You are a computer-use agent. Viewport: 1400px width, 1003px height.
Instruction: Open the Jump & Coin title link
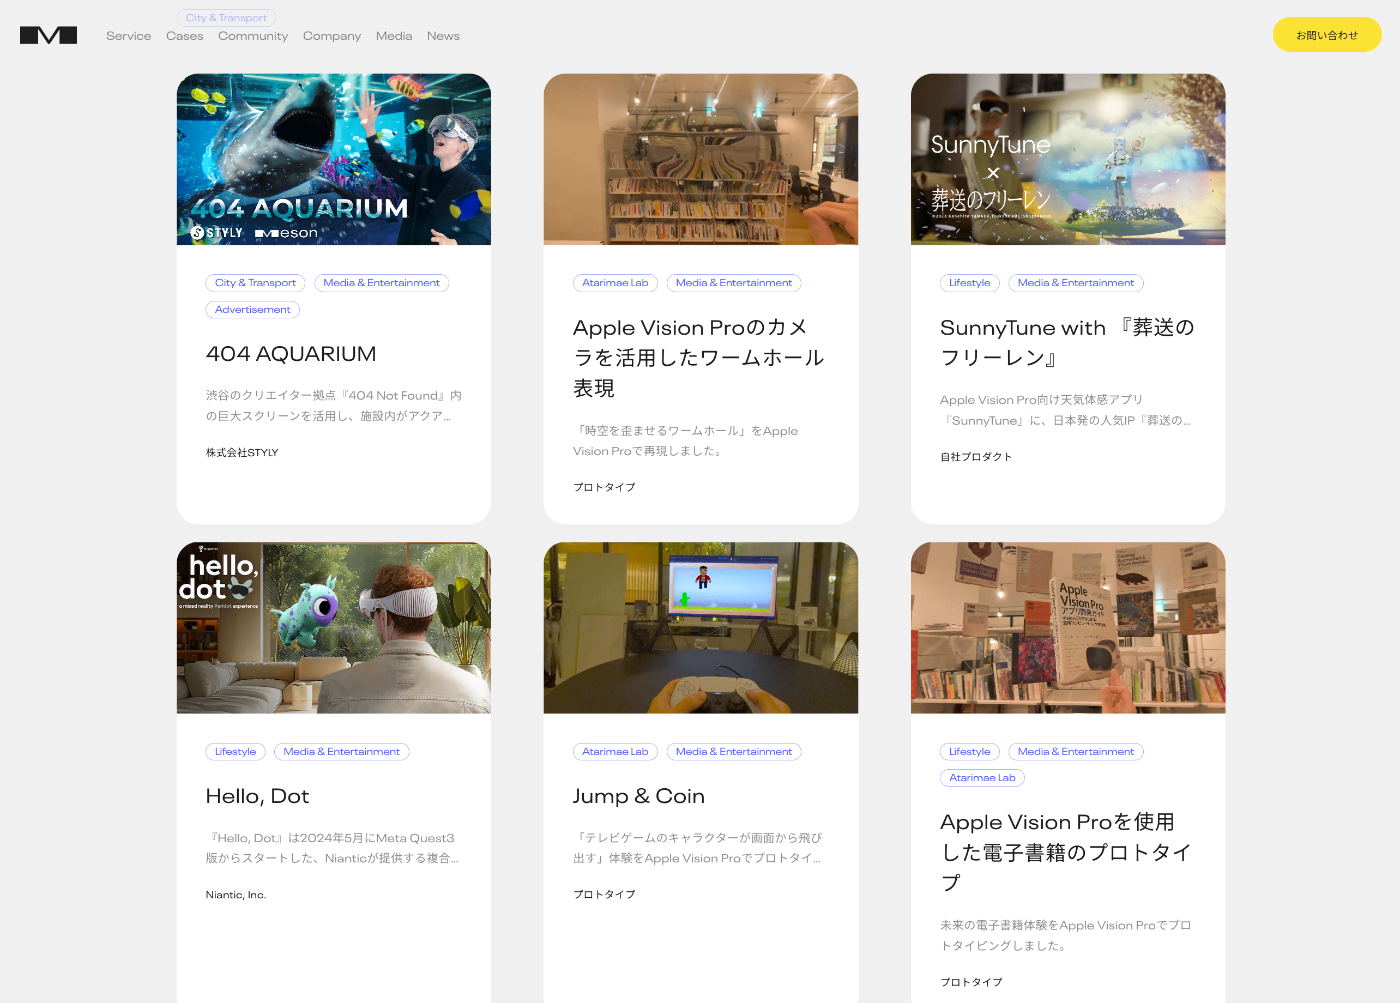[x=639, y=797]
